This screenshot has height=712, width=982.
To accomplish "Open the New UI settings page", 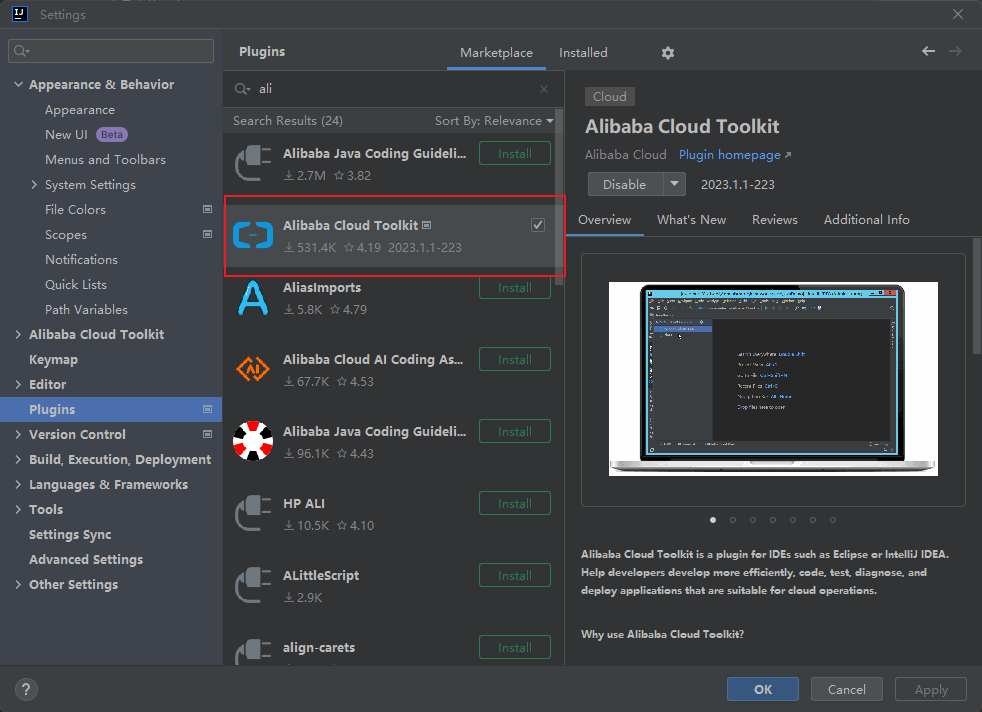I will click(x=66, y=135).
